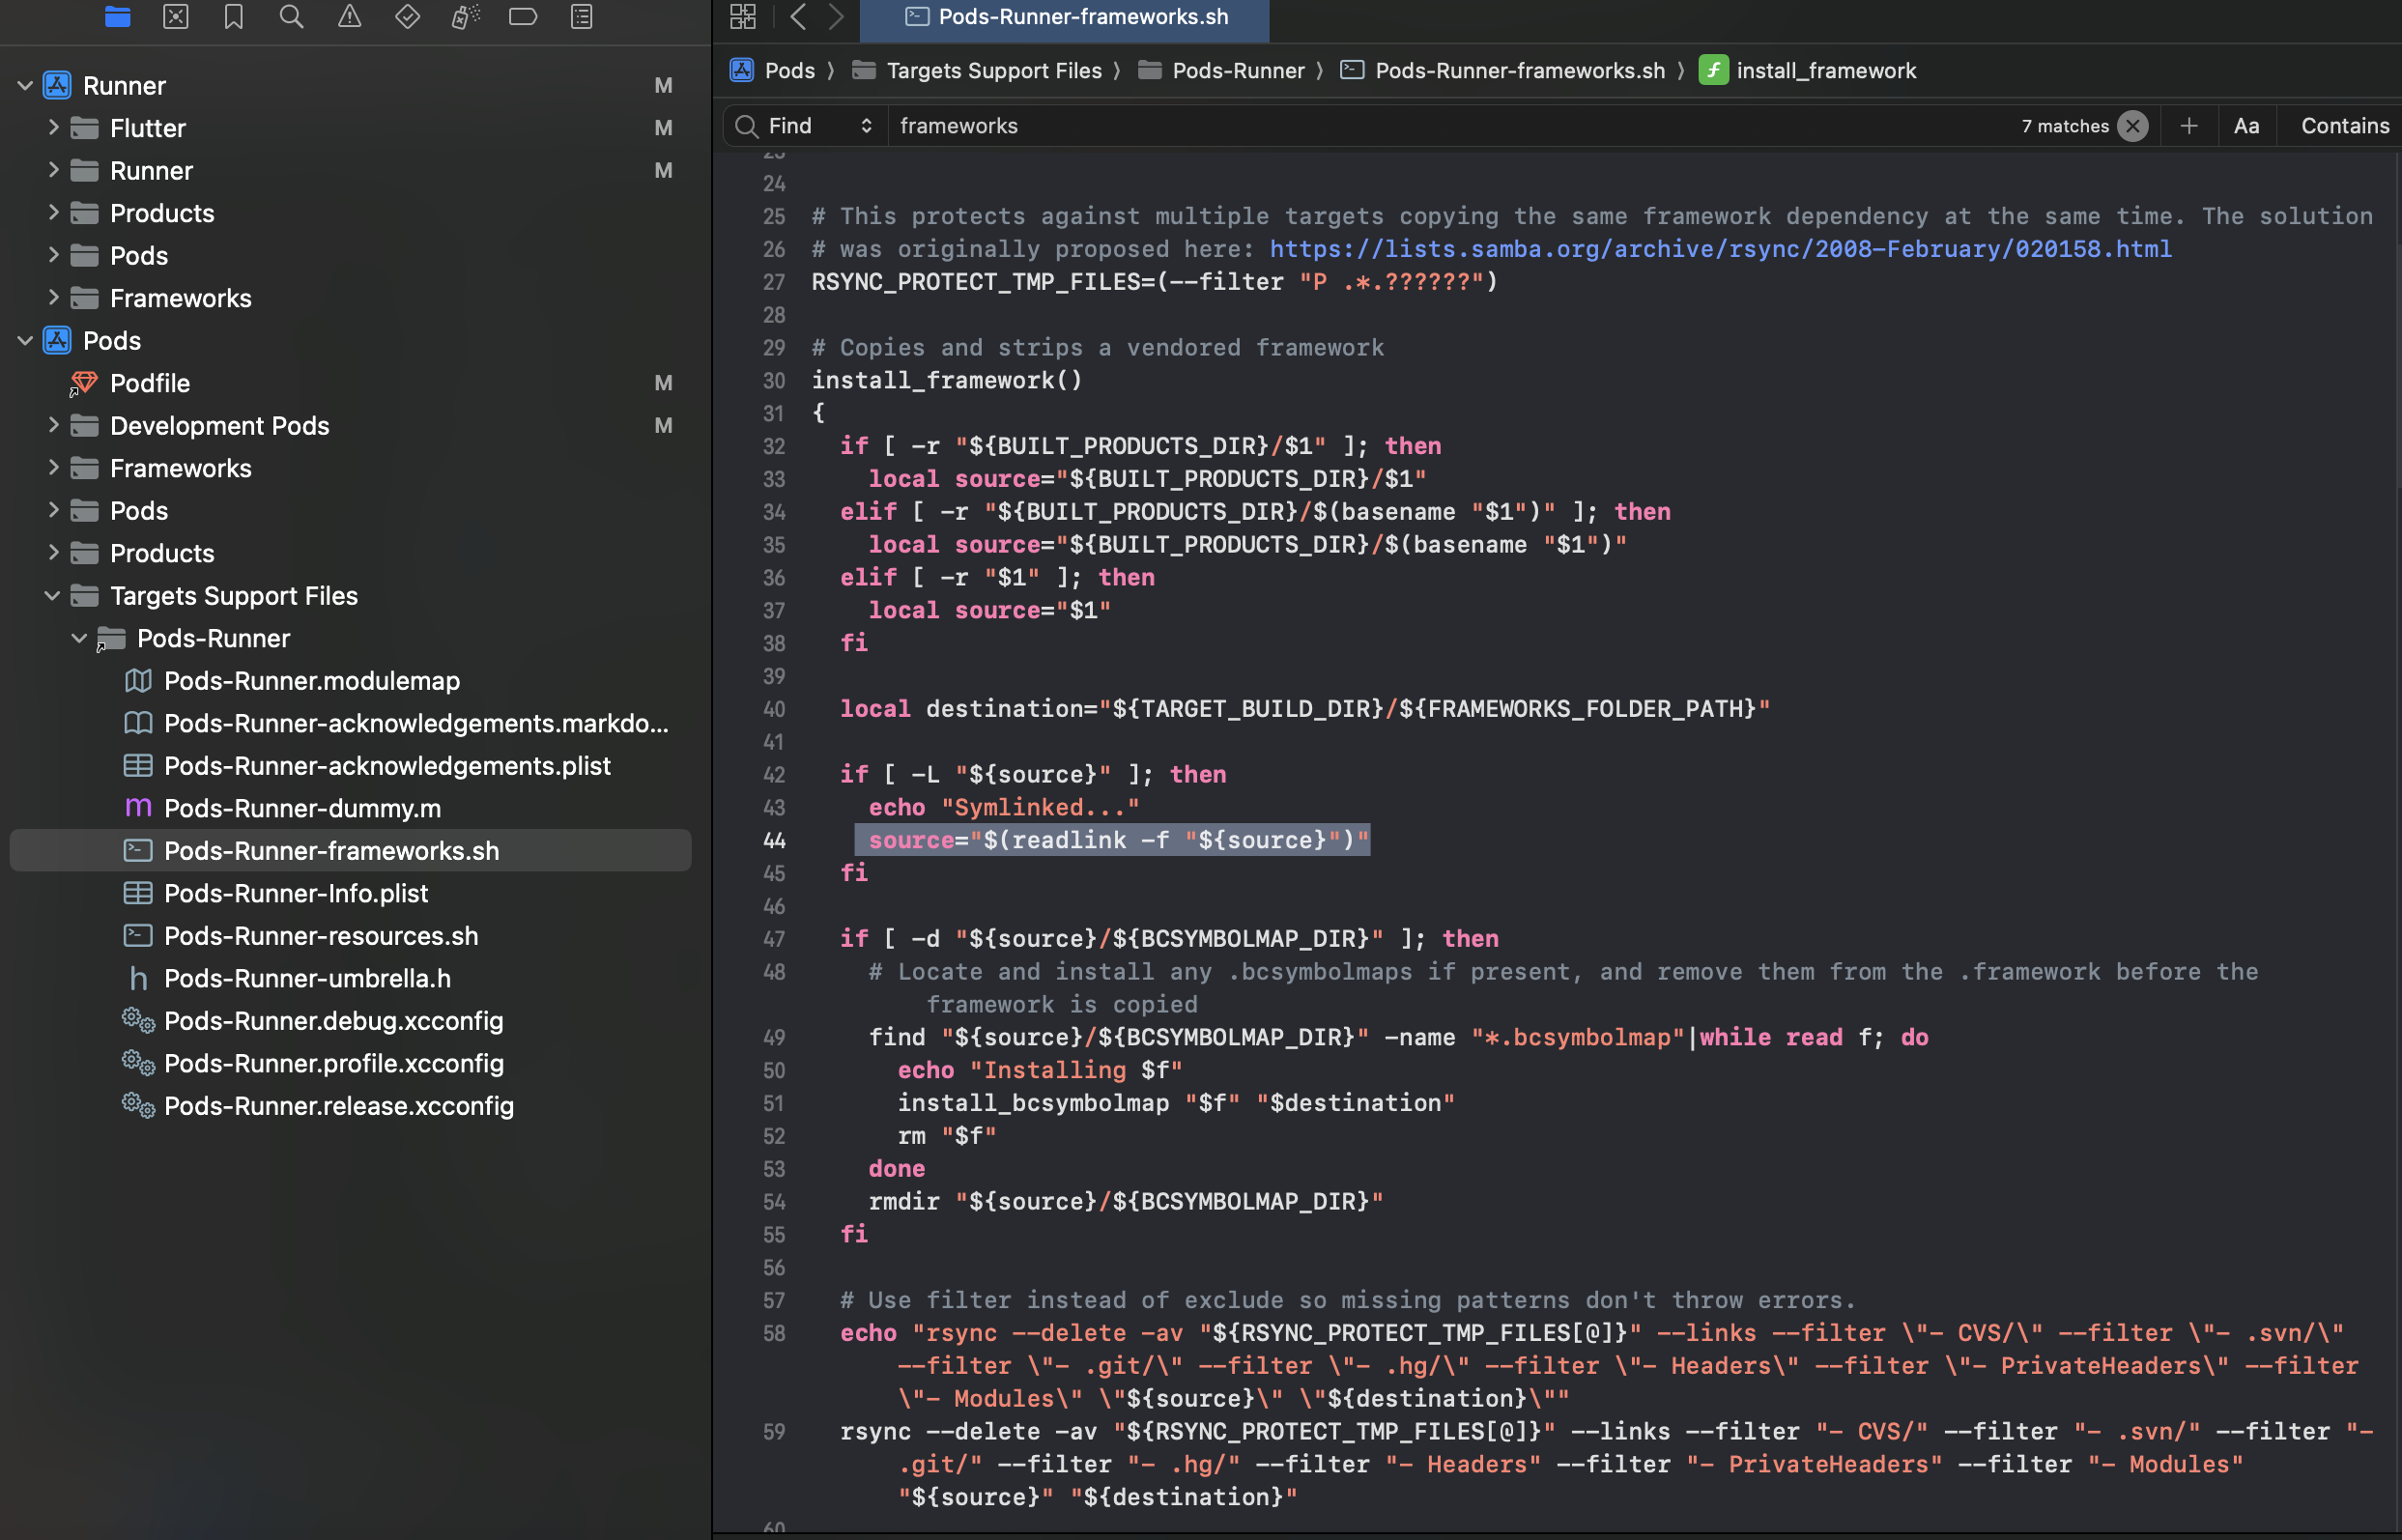Screen dimensions: 2402x1540
Task: Open the Report navigator icon
Action: click(581, 16)
